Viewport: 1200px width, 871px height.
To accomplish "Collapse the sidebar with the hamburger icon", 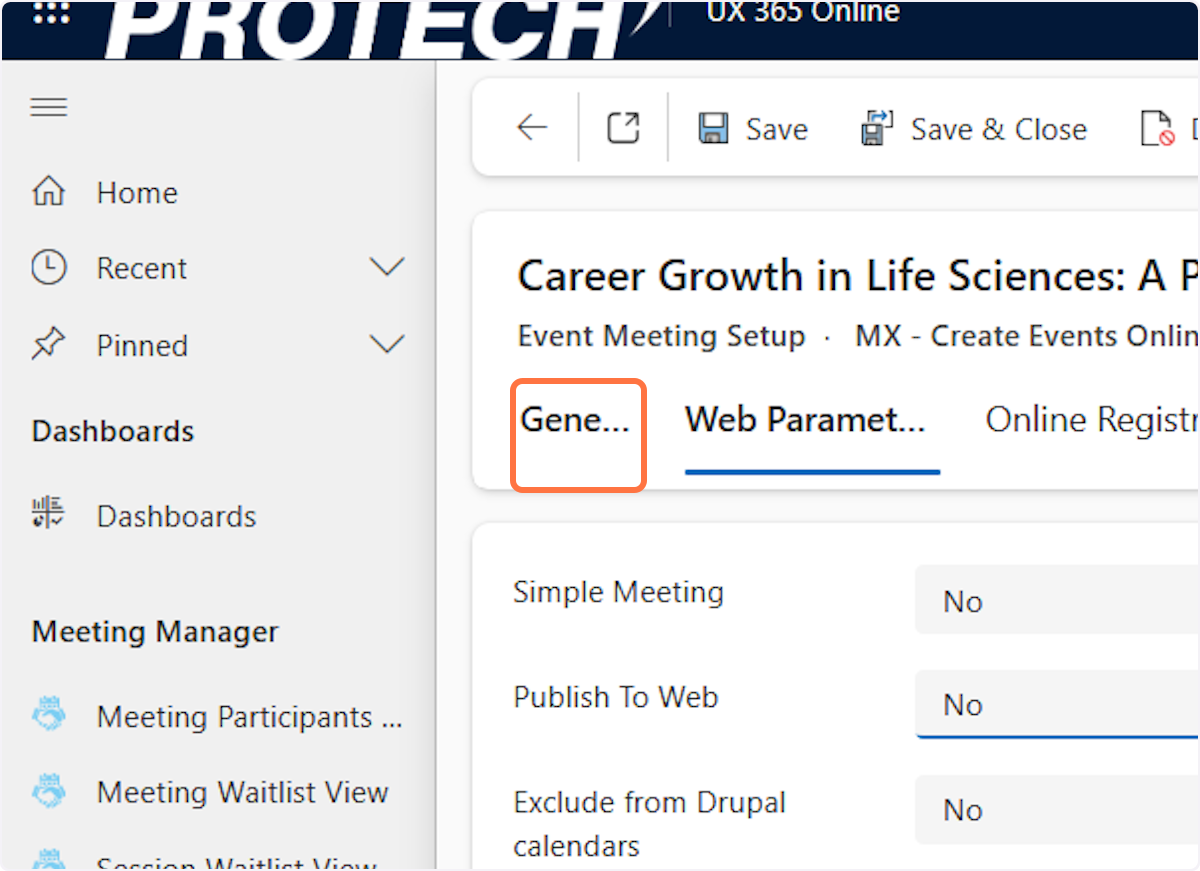I will 49,107.
